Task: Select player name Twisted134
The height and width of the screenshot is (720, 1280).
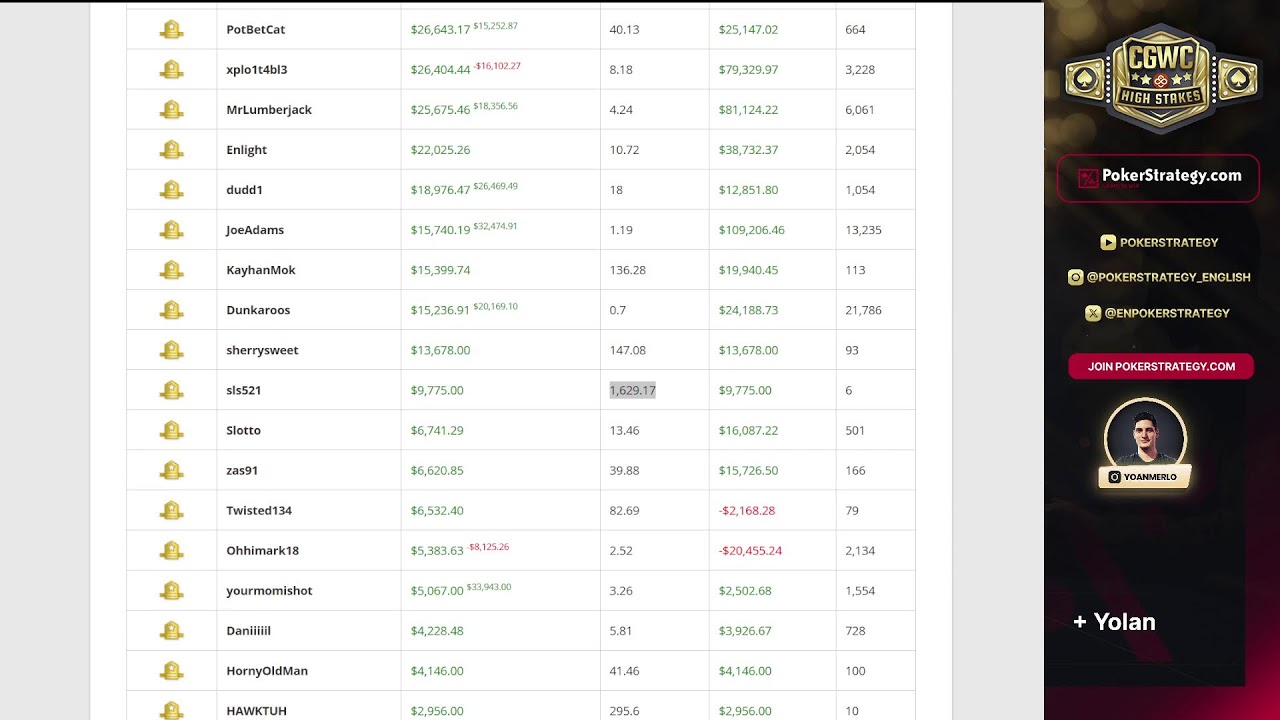Action: 259,510
